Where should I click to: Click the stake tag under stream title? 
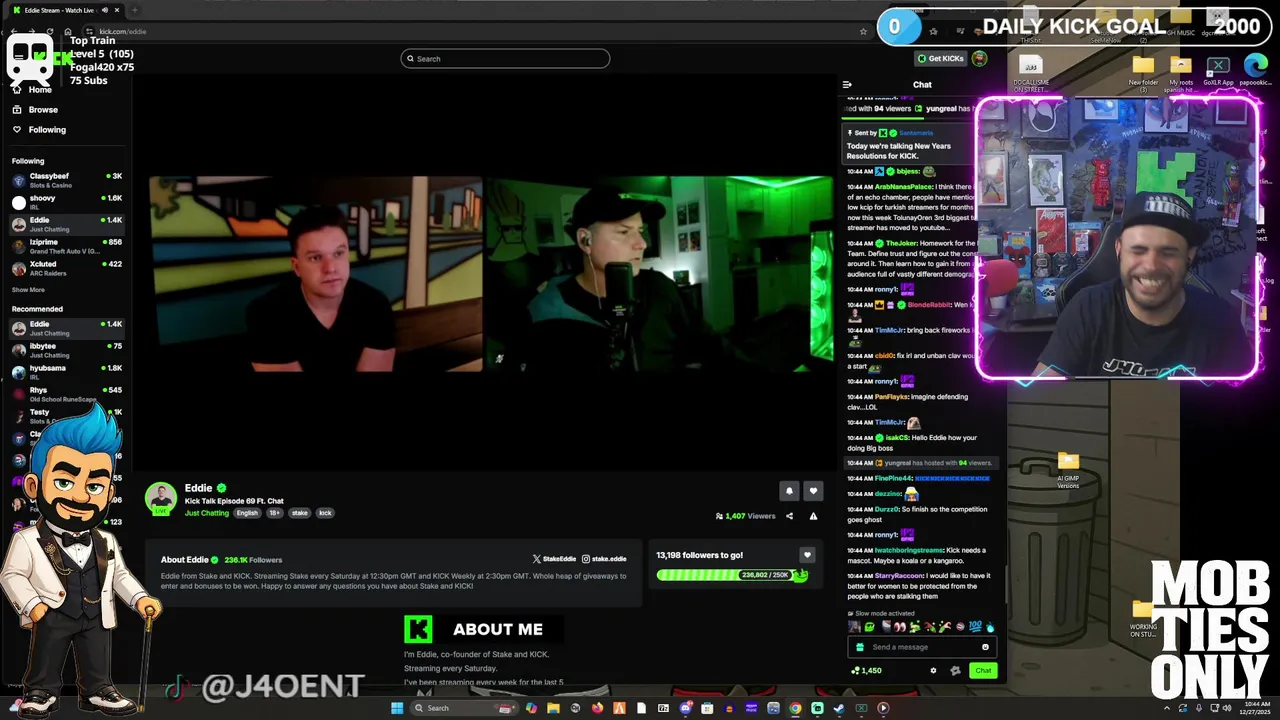300,513
